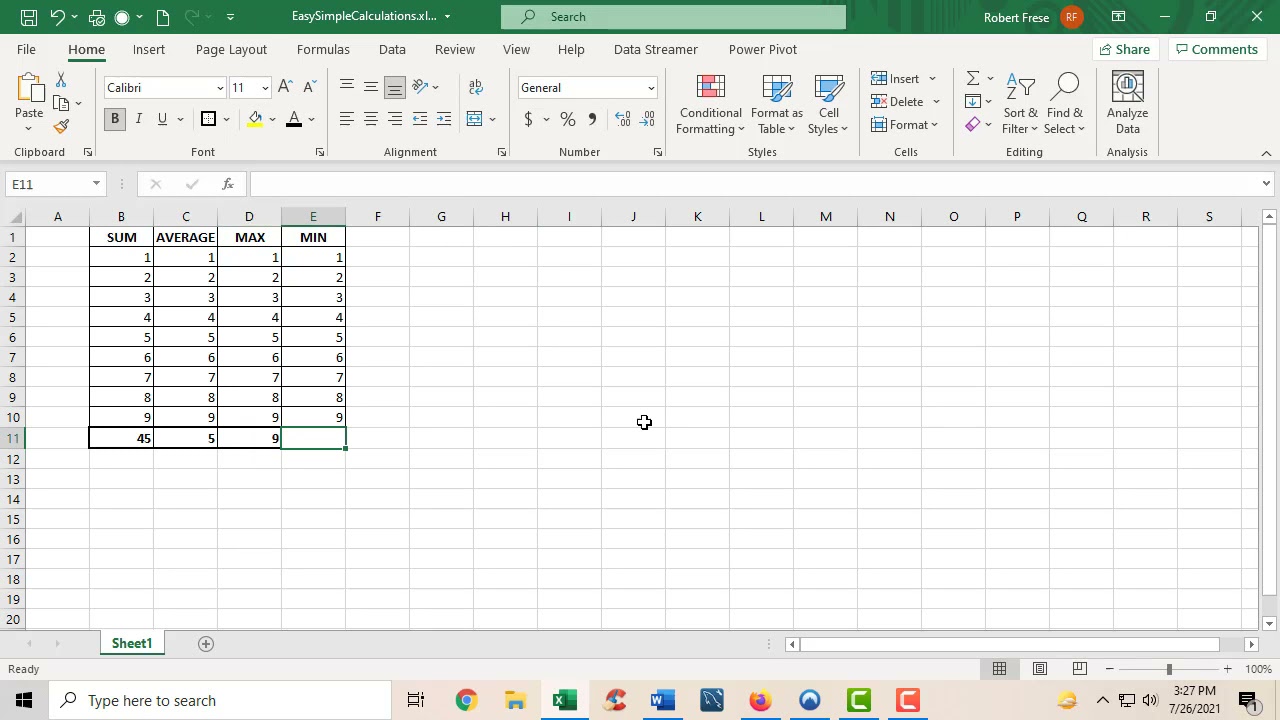Screen dimensions: 1280x720
Task: Click in the formula bar input field
Action: coord(755,184)
